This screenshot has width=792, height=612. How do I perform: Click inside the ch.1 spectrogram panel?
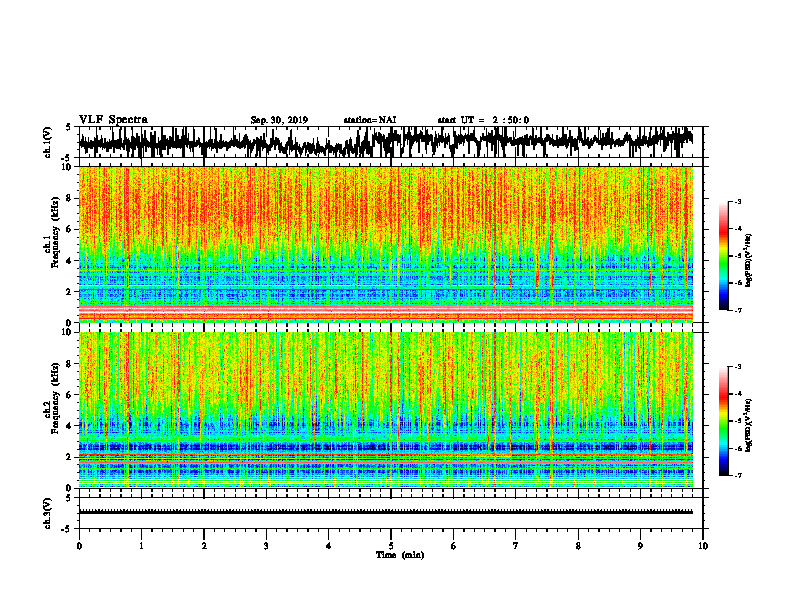click(386, 244)
